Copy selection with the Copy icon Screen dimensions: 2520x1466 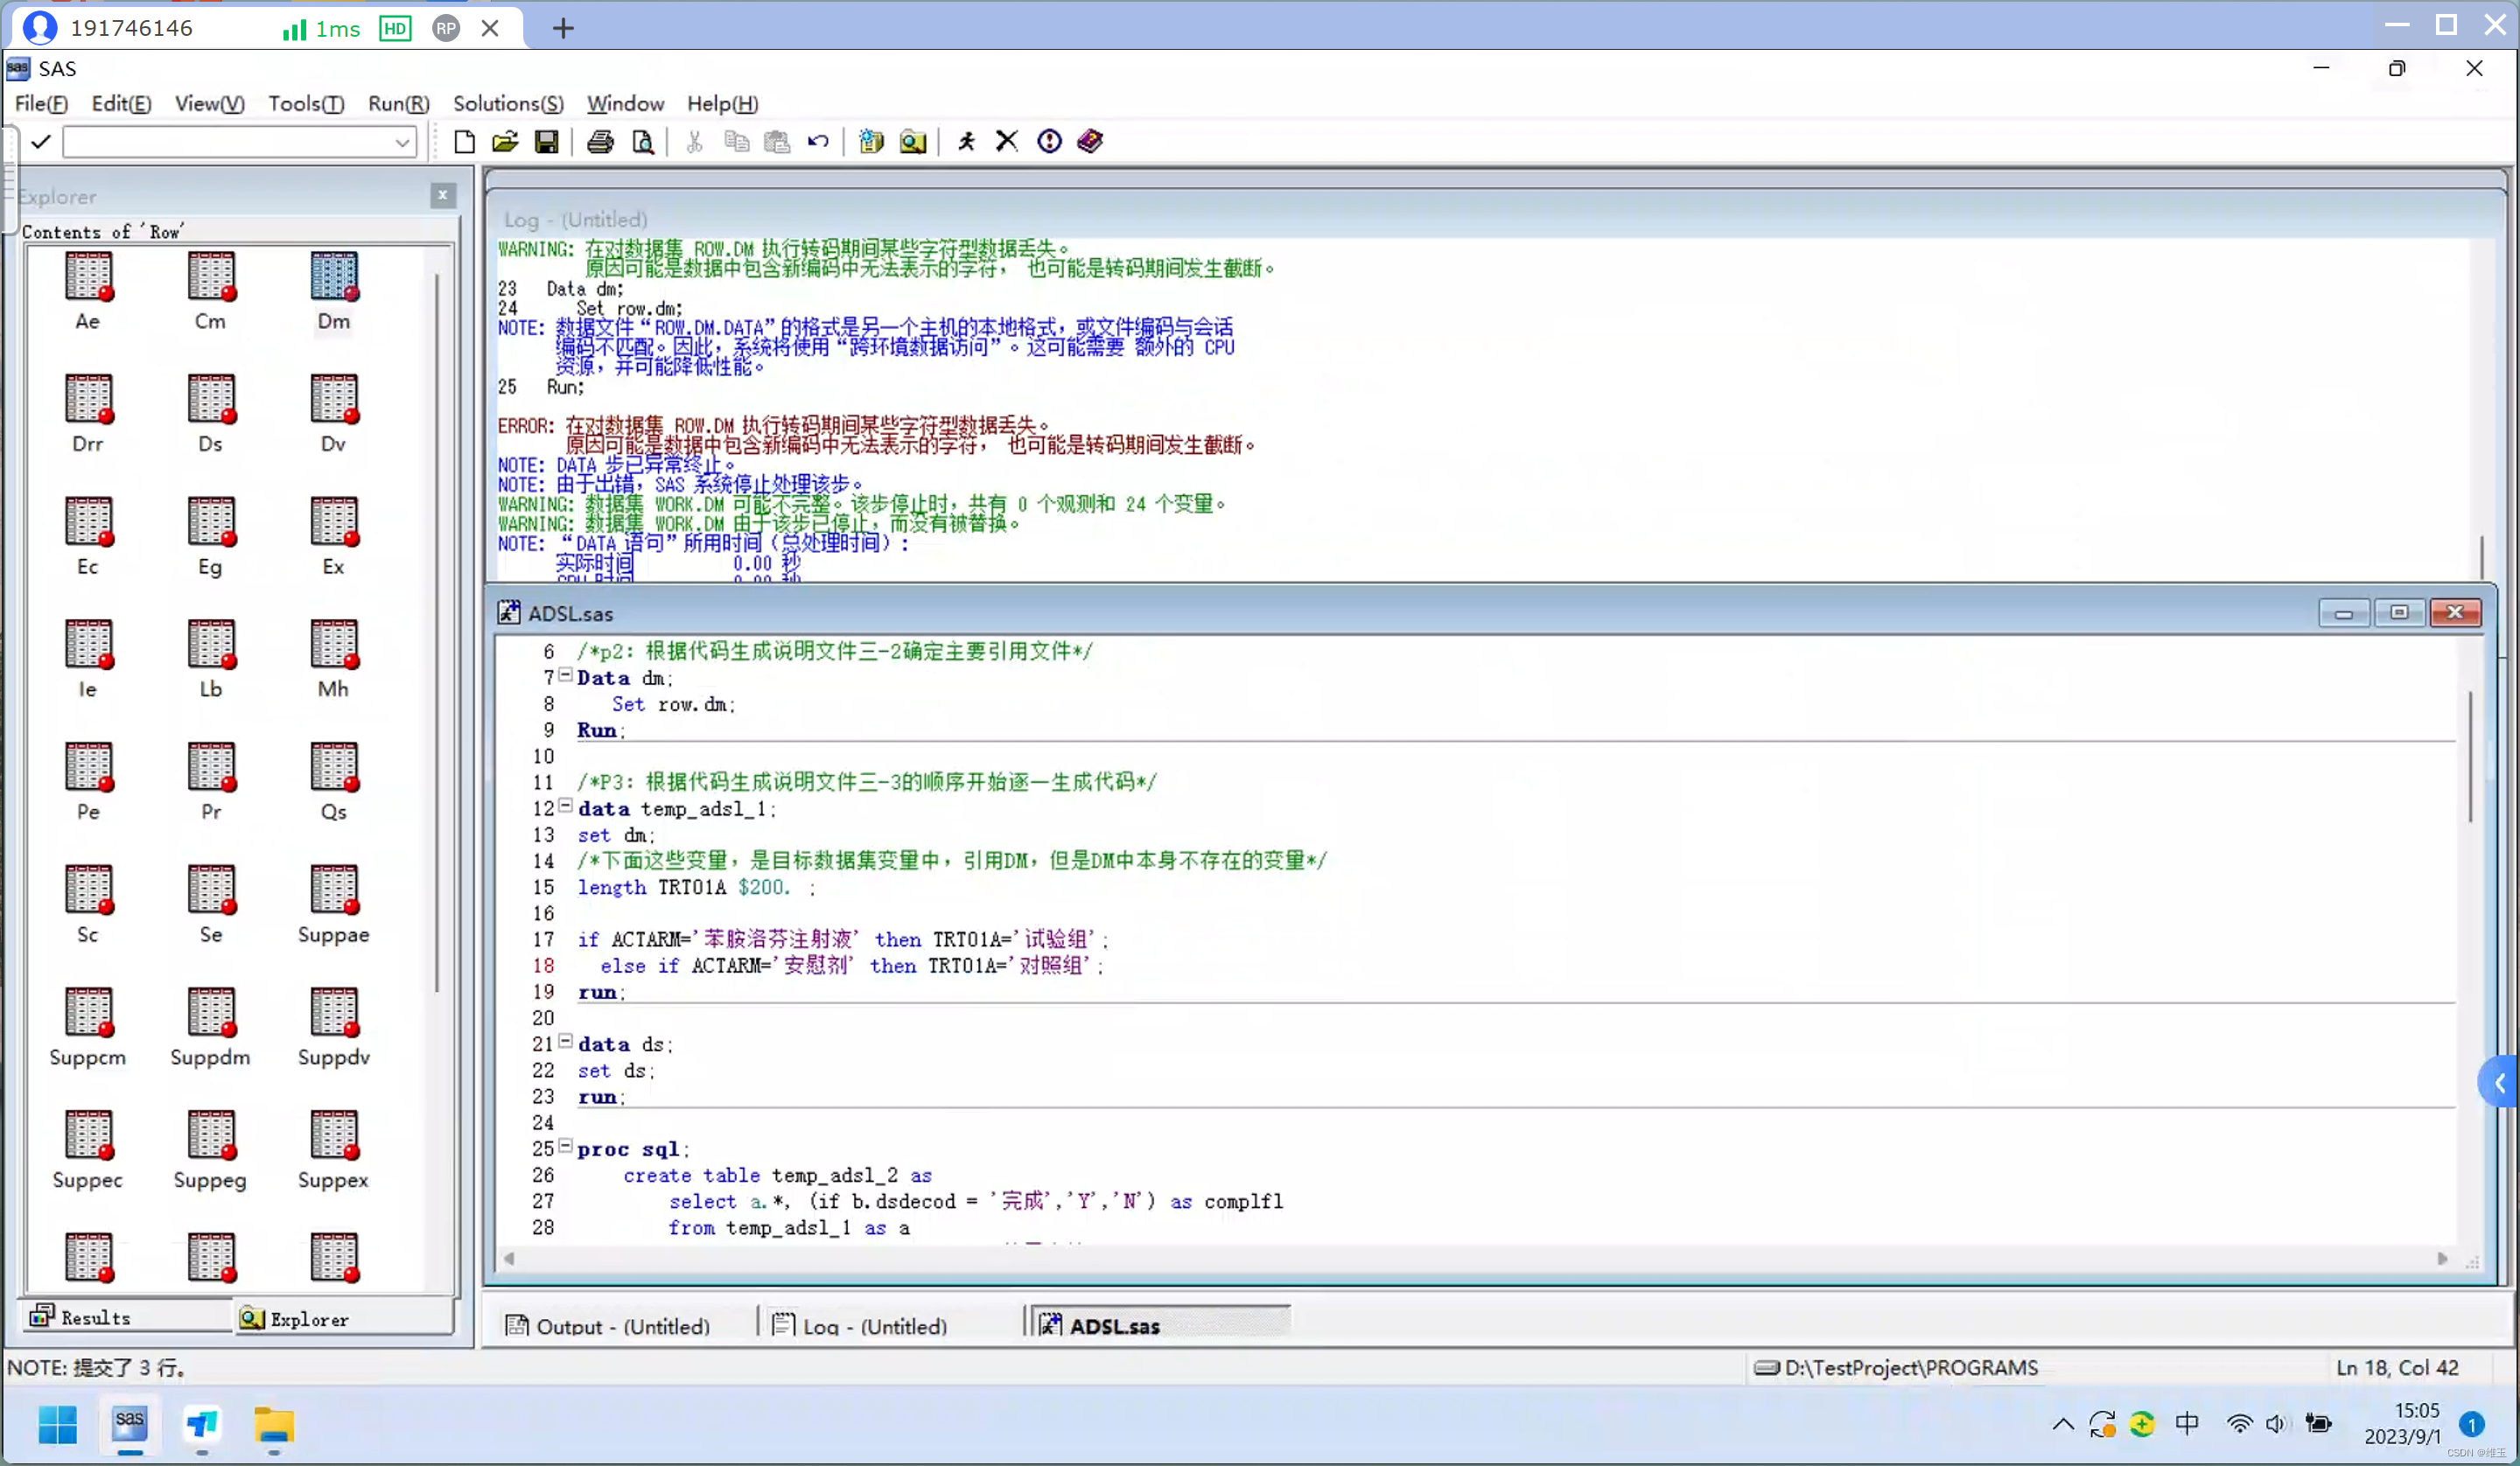tap(736, 142)
